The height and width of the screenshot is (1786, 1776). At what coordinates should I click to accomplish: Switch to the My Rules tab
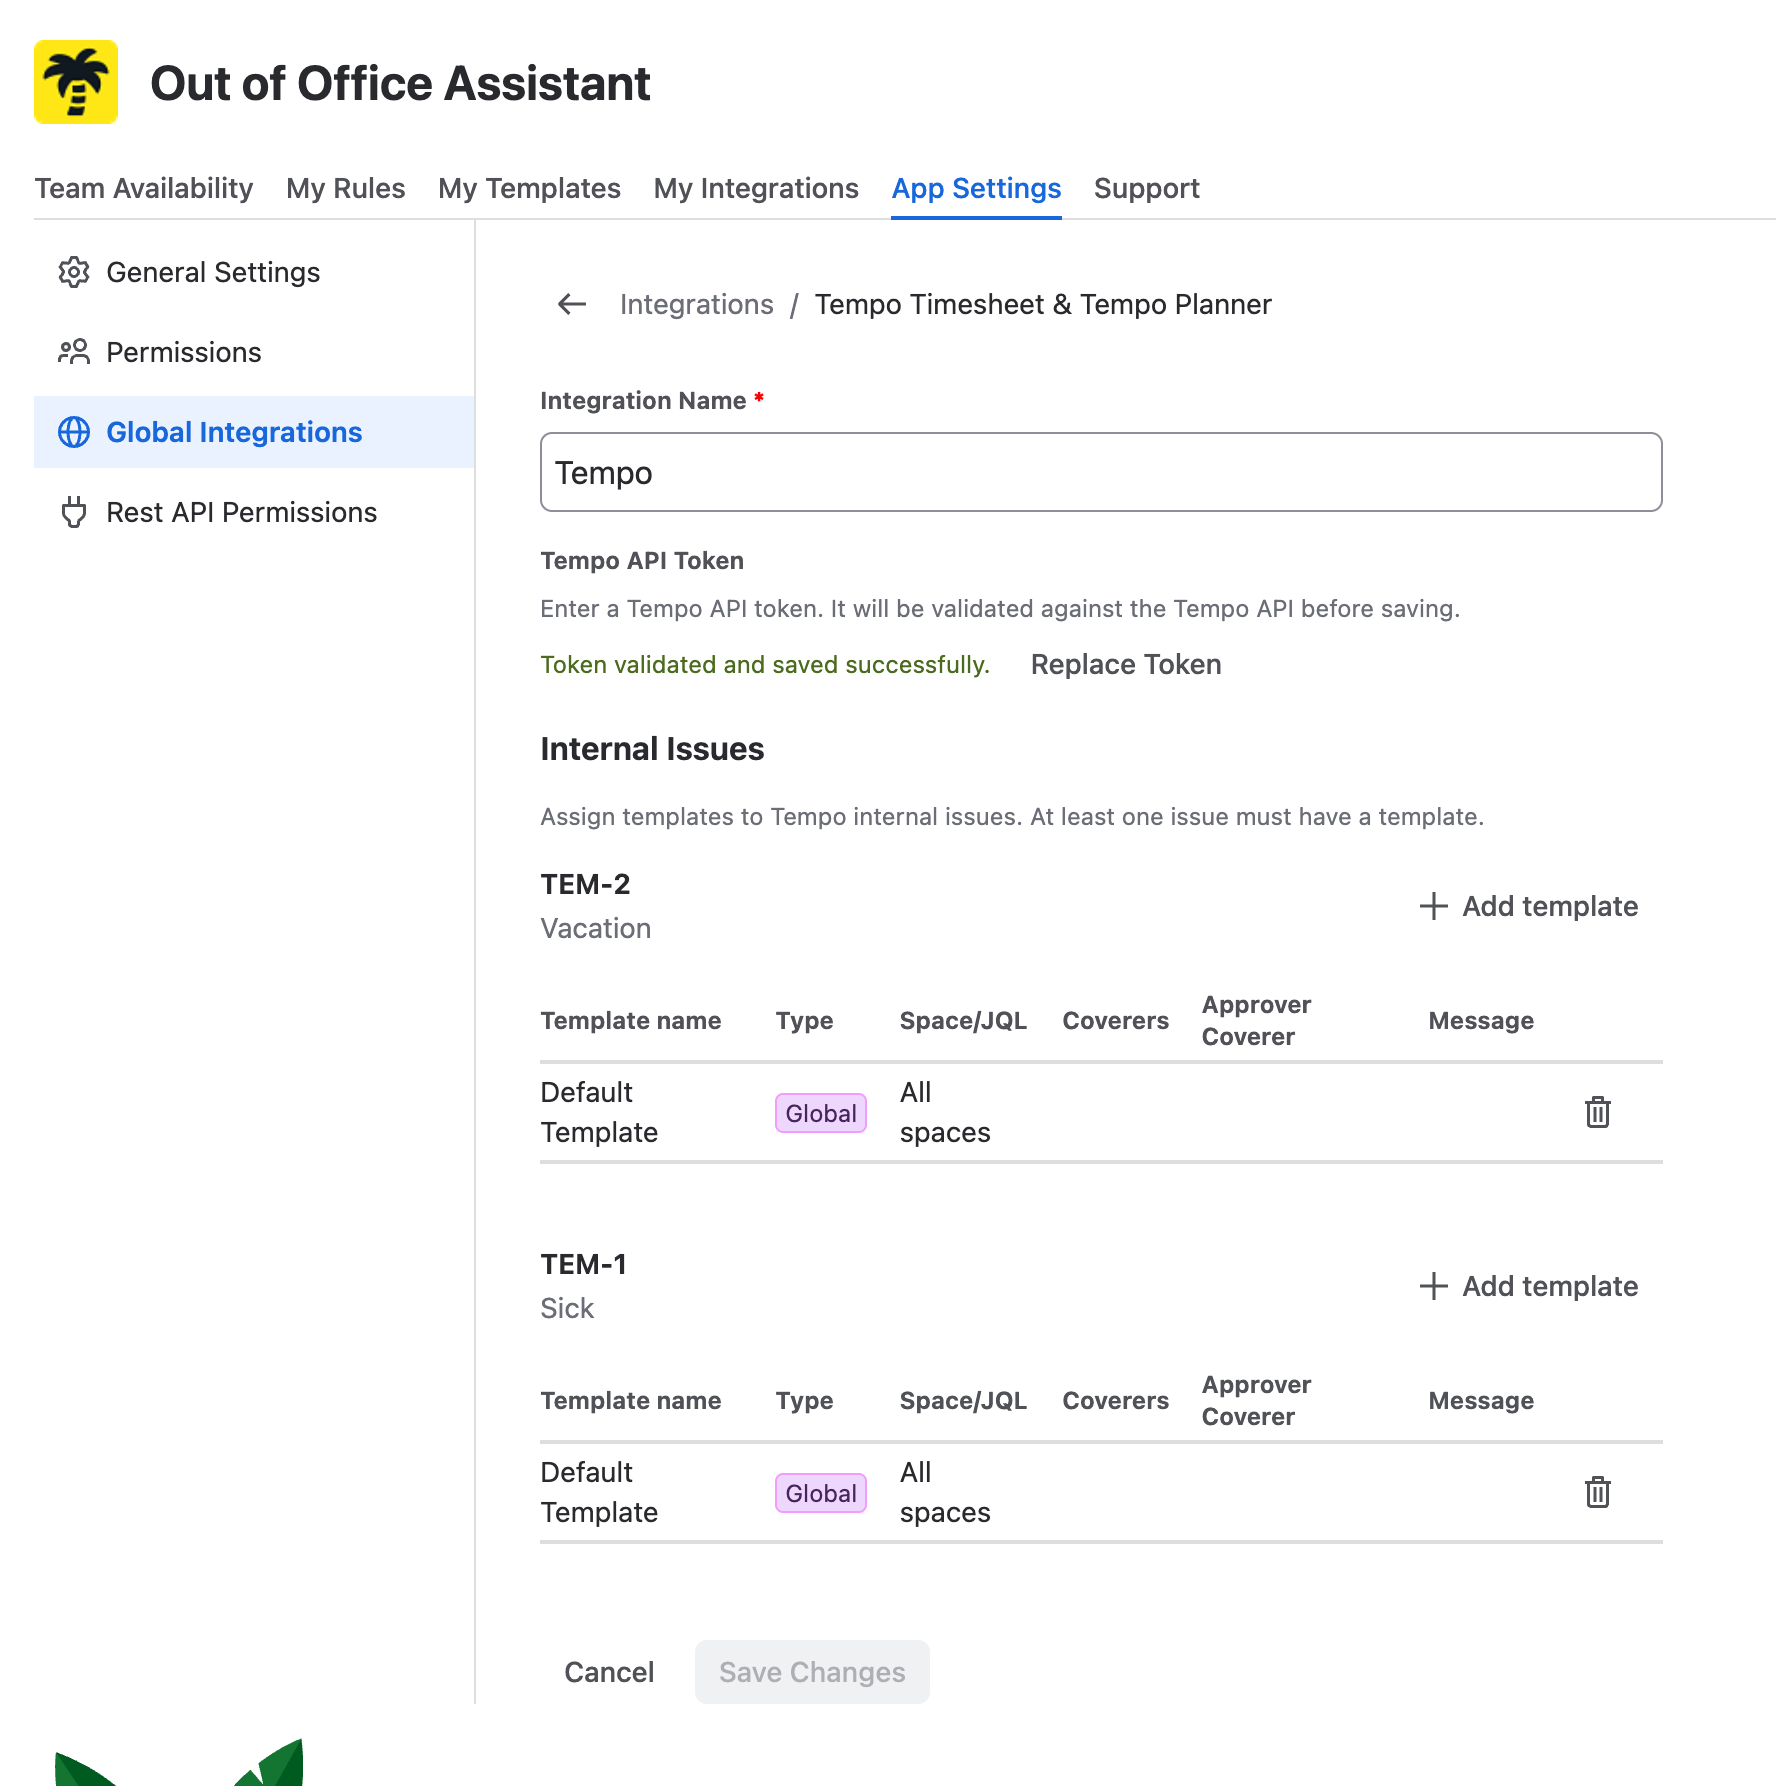tap(346, 188)
